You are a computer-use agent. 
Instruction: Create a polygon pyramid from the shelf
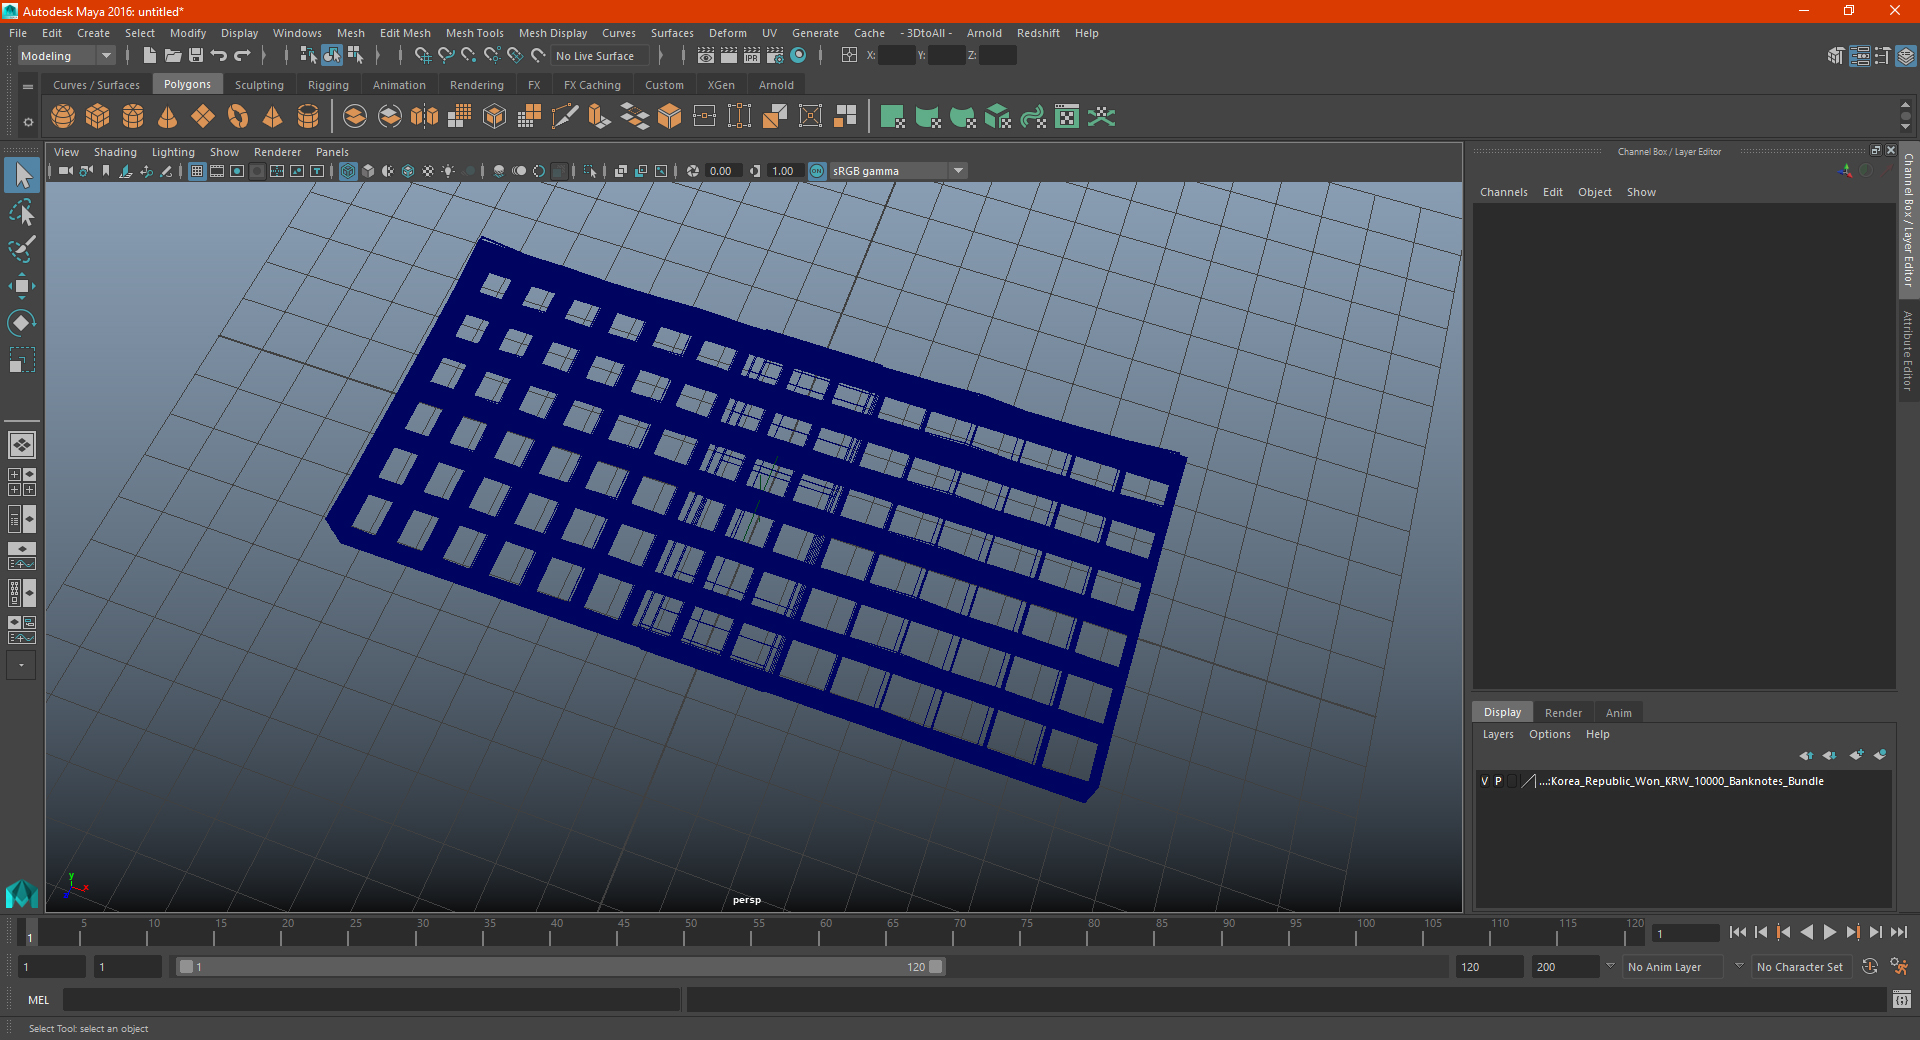pos(273,117)
